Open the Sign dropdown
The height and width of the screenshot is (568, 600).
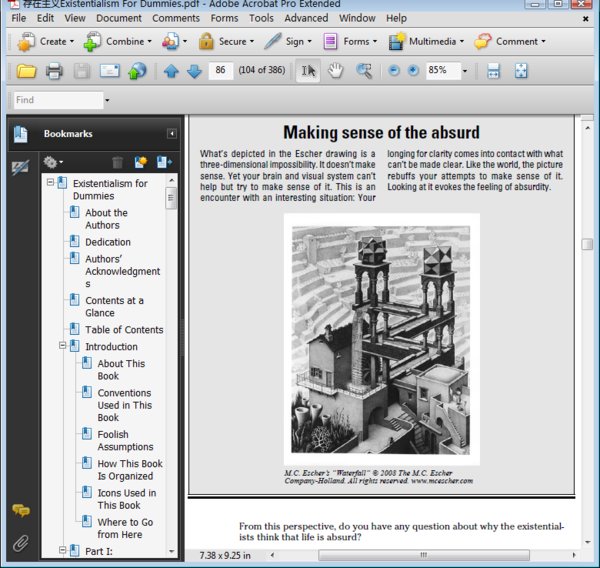[288, 41]
